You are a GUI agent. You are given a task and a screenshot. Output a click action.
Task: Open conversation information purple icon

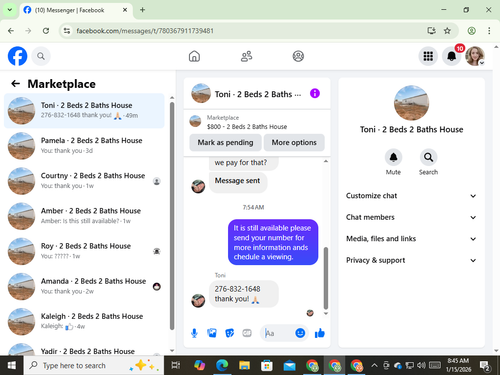click(x=315, y=93)
